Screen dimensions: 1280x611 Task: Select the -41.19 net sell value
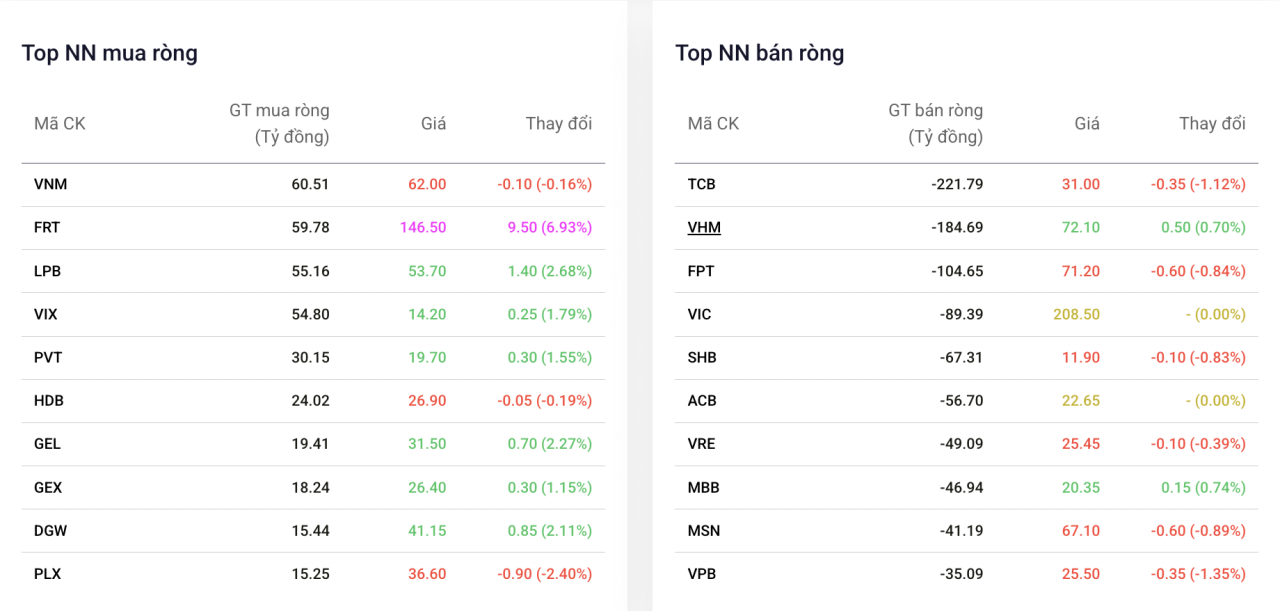point(961,530)
